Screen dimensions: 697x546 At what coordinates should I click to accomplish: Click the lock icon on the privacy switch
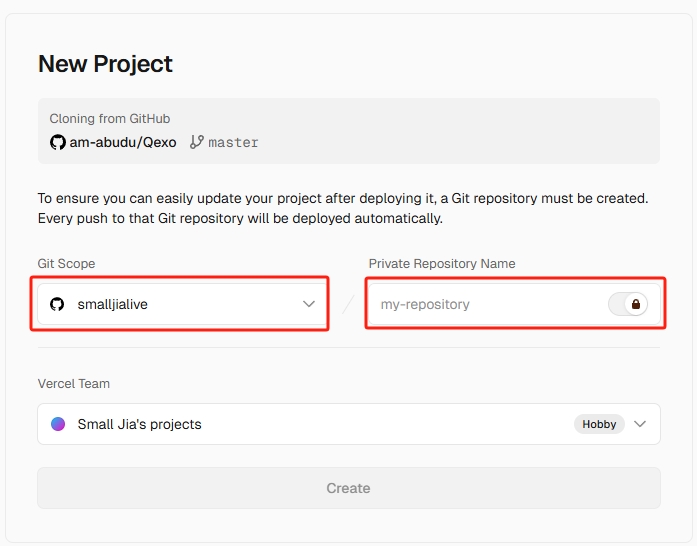click(x=635, y=304)
